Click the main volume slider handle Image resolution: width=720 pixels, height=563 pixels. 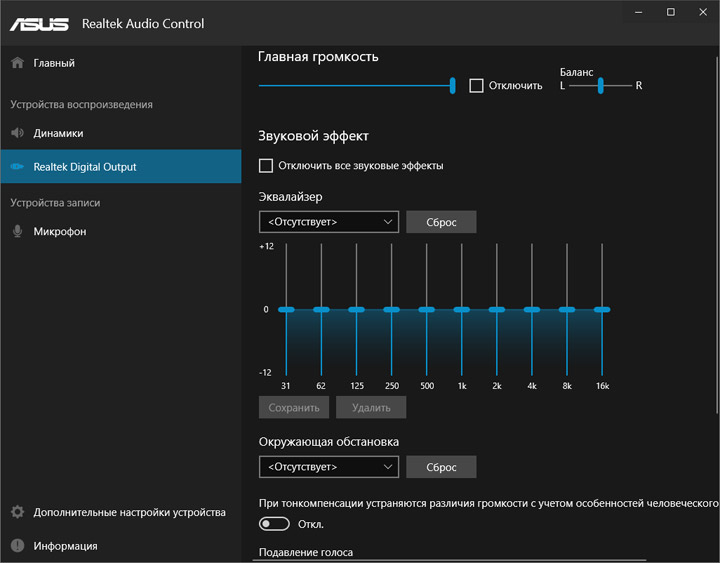452,86
